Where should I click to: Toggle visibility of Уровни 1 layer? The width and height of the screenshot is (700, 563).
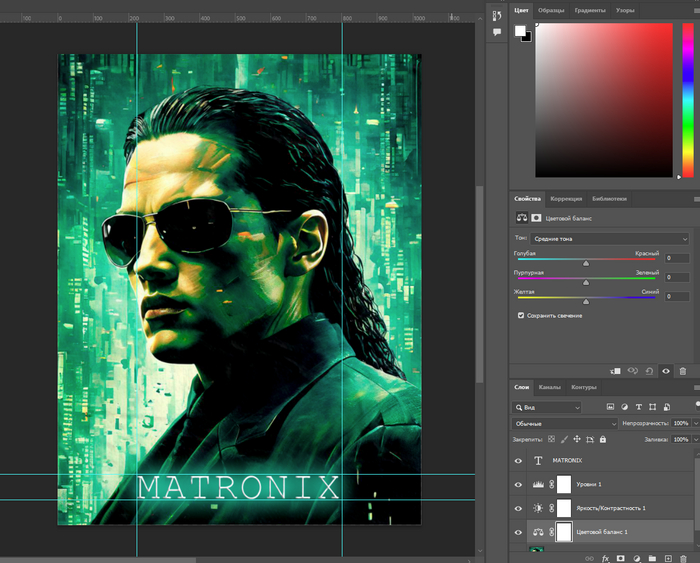coord(518,485)
